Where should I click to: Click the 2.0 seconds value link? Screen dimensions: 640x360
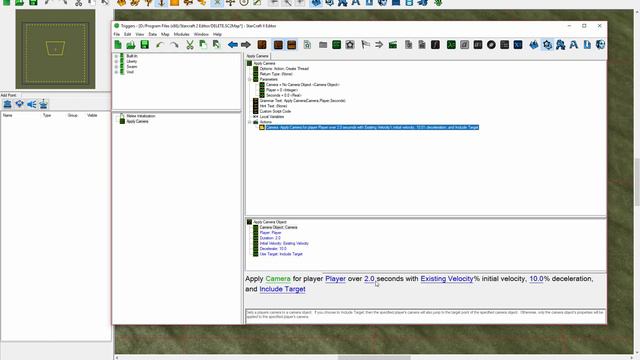click(x=369, y=279)
